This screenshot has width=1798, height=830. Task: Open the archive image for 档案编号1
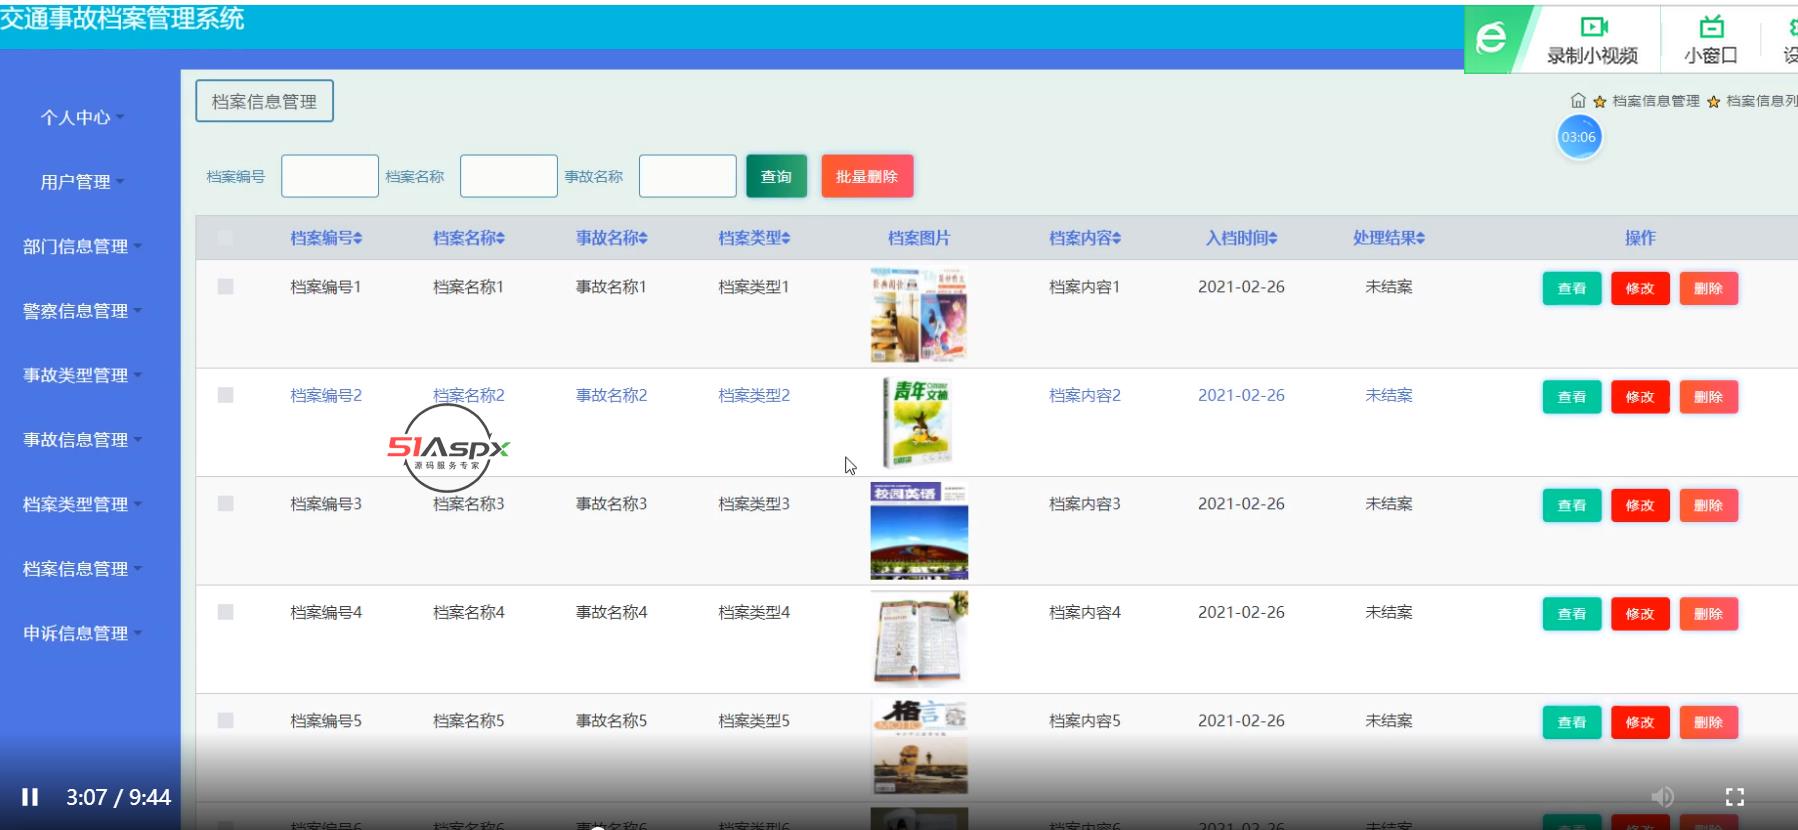point(919,315)
